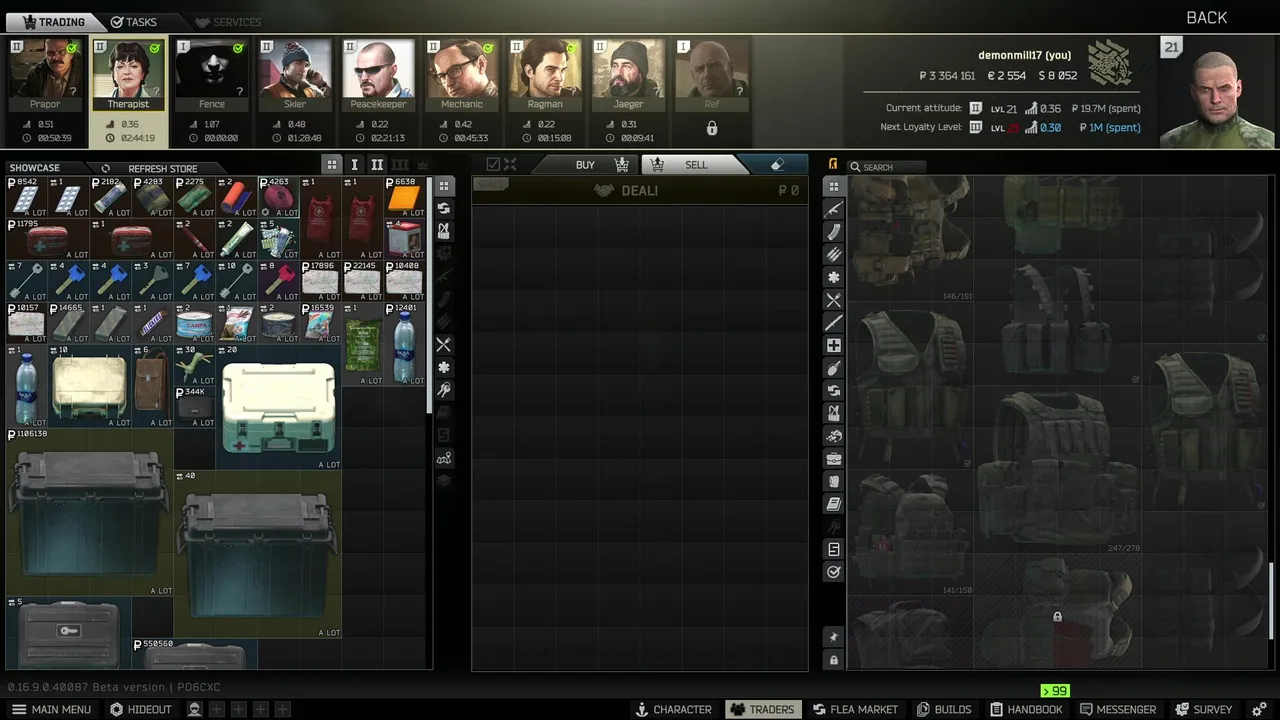Toggle the fill items checkbox

point(493,165)
